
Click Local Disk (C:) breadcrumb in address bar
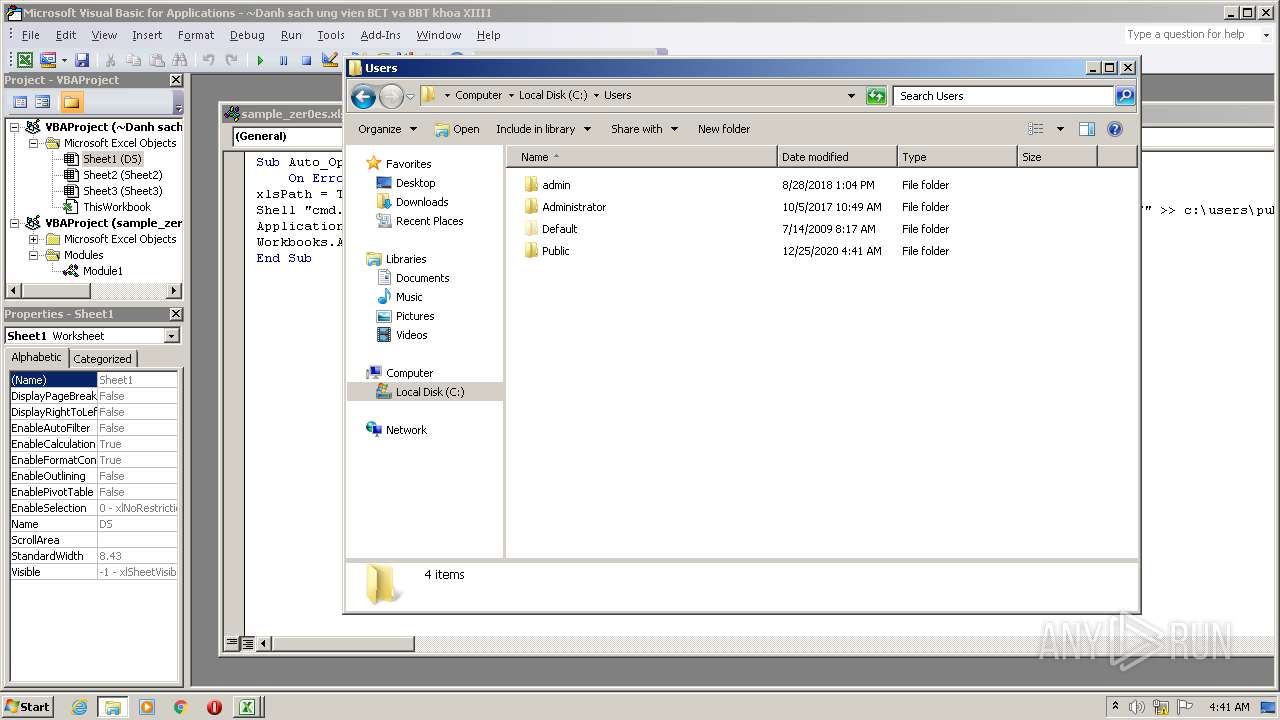coord(553,96)
